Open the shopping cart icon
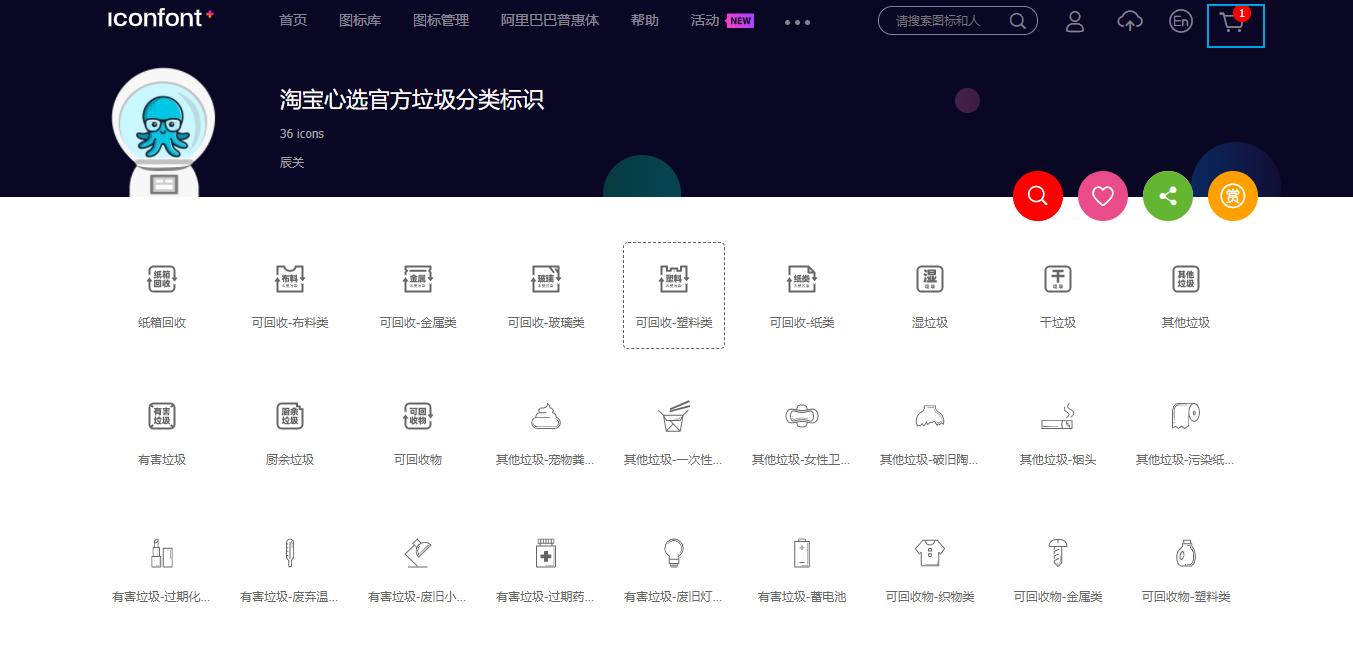The height and width of the screenshot is (658, 1353). 1234,25
